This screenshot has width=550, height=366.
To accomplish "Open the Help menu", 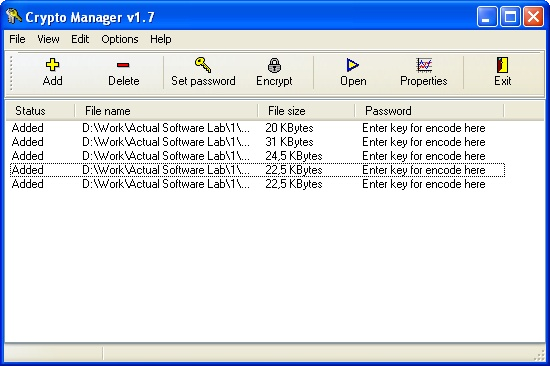I will click(161, 39).
